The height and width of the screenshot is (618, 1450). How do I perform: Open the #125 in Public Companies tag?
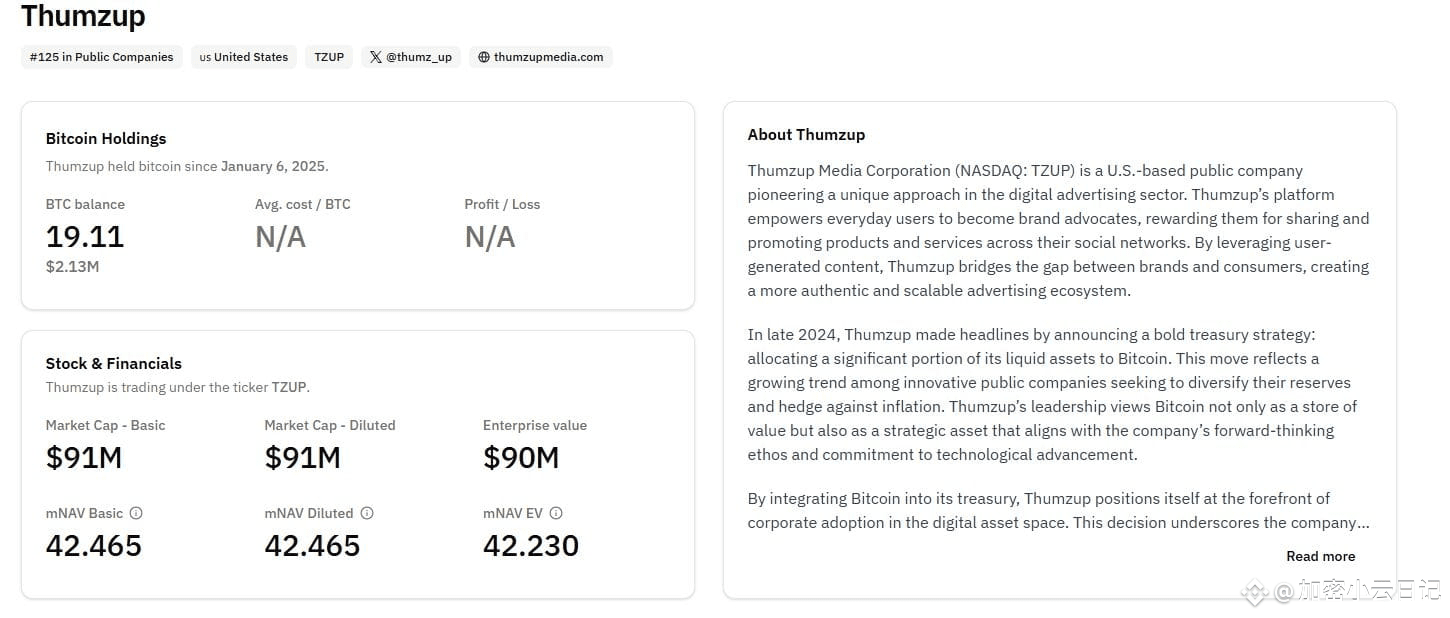101,57
